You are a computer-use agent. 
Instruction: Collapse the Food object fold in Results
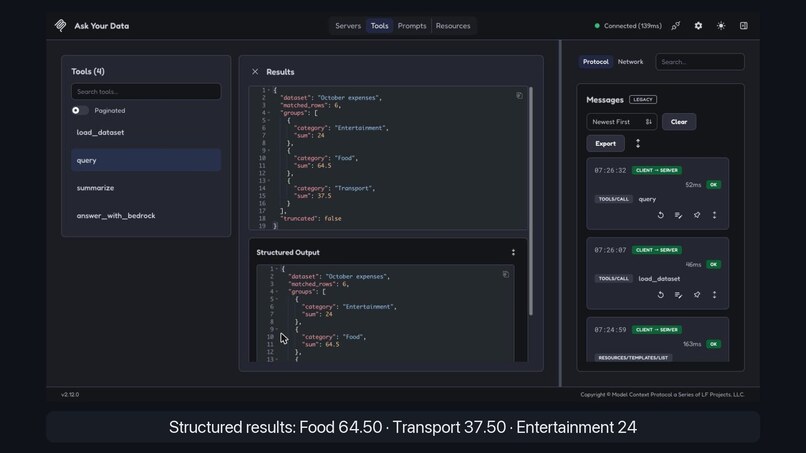click(269, 151)
